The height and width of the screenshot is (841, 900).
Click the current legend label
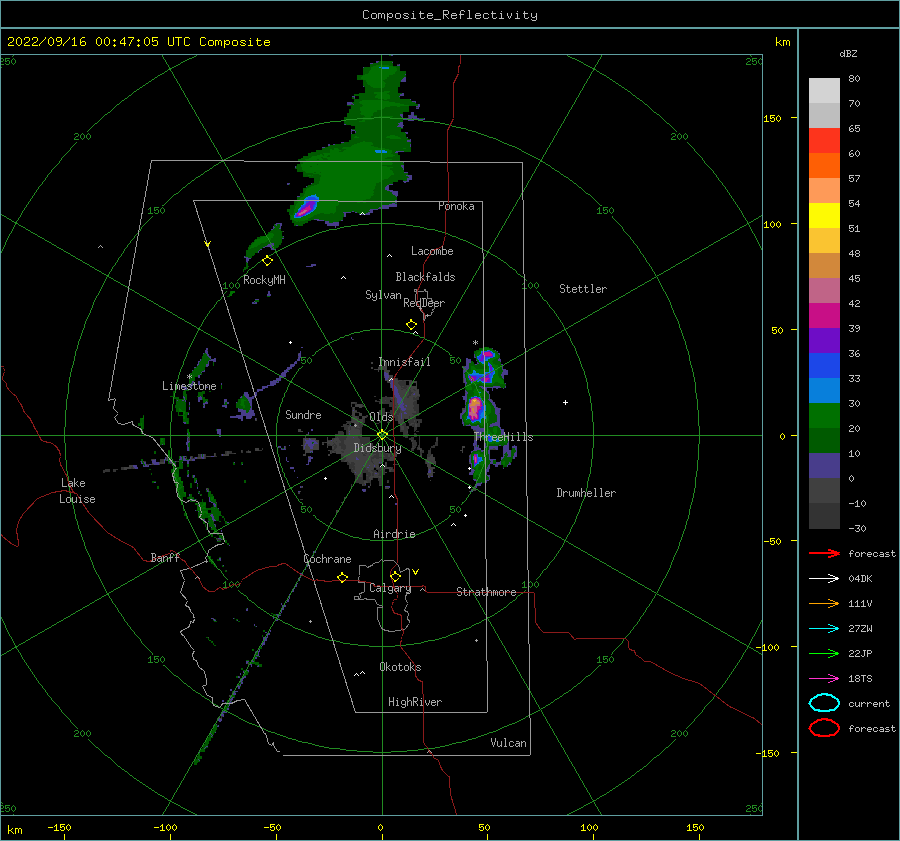869,703
